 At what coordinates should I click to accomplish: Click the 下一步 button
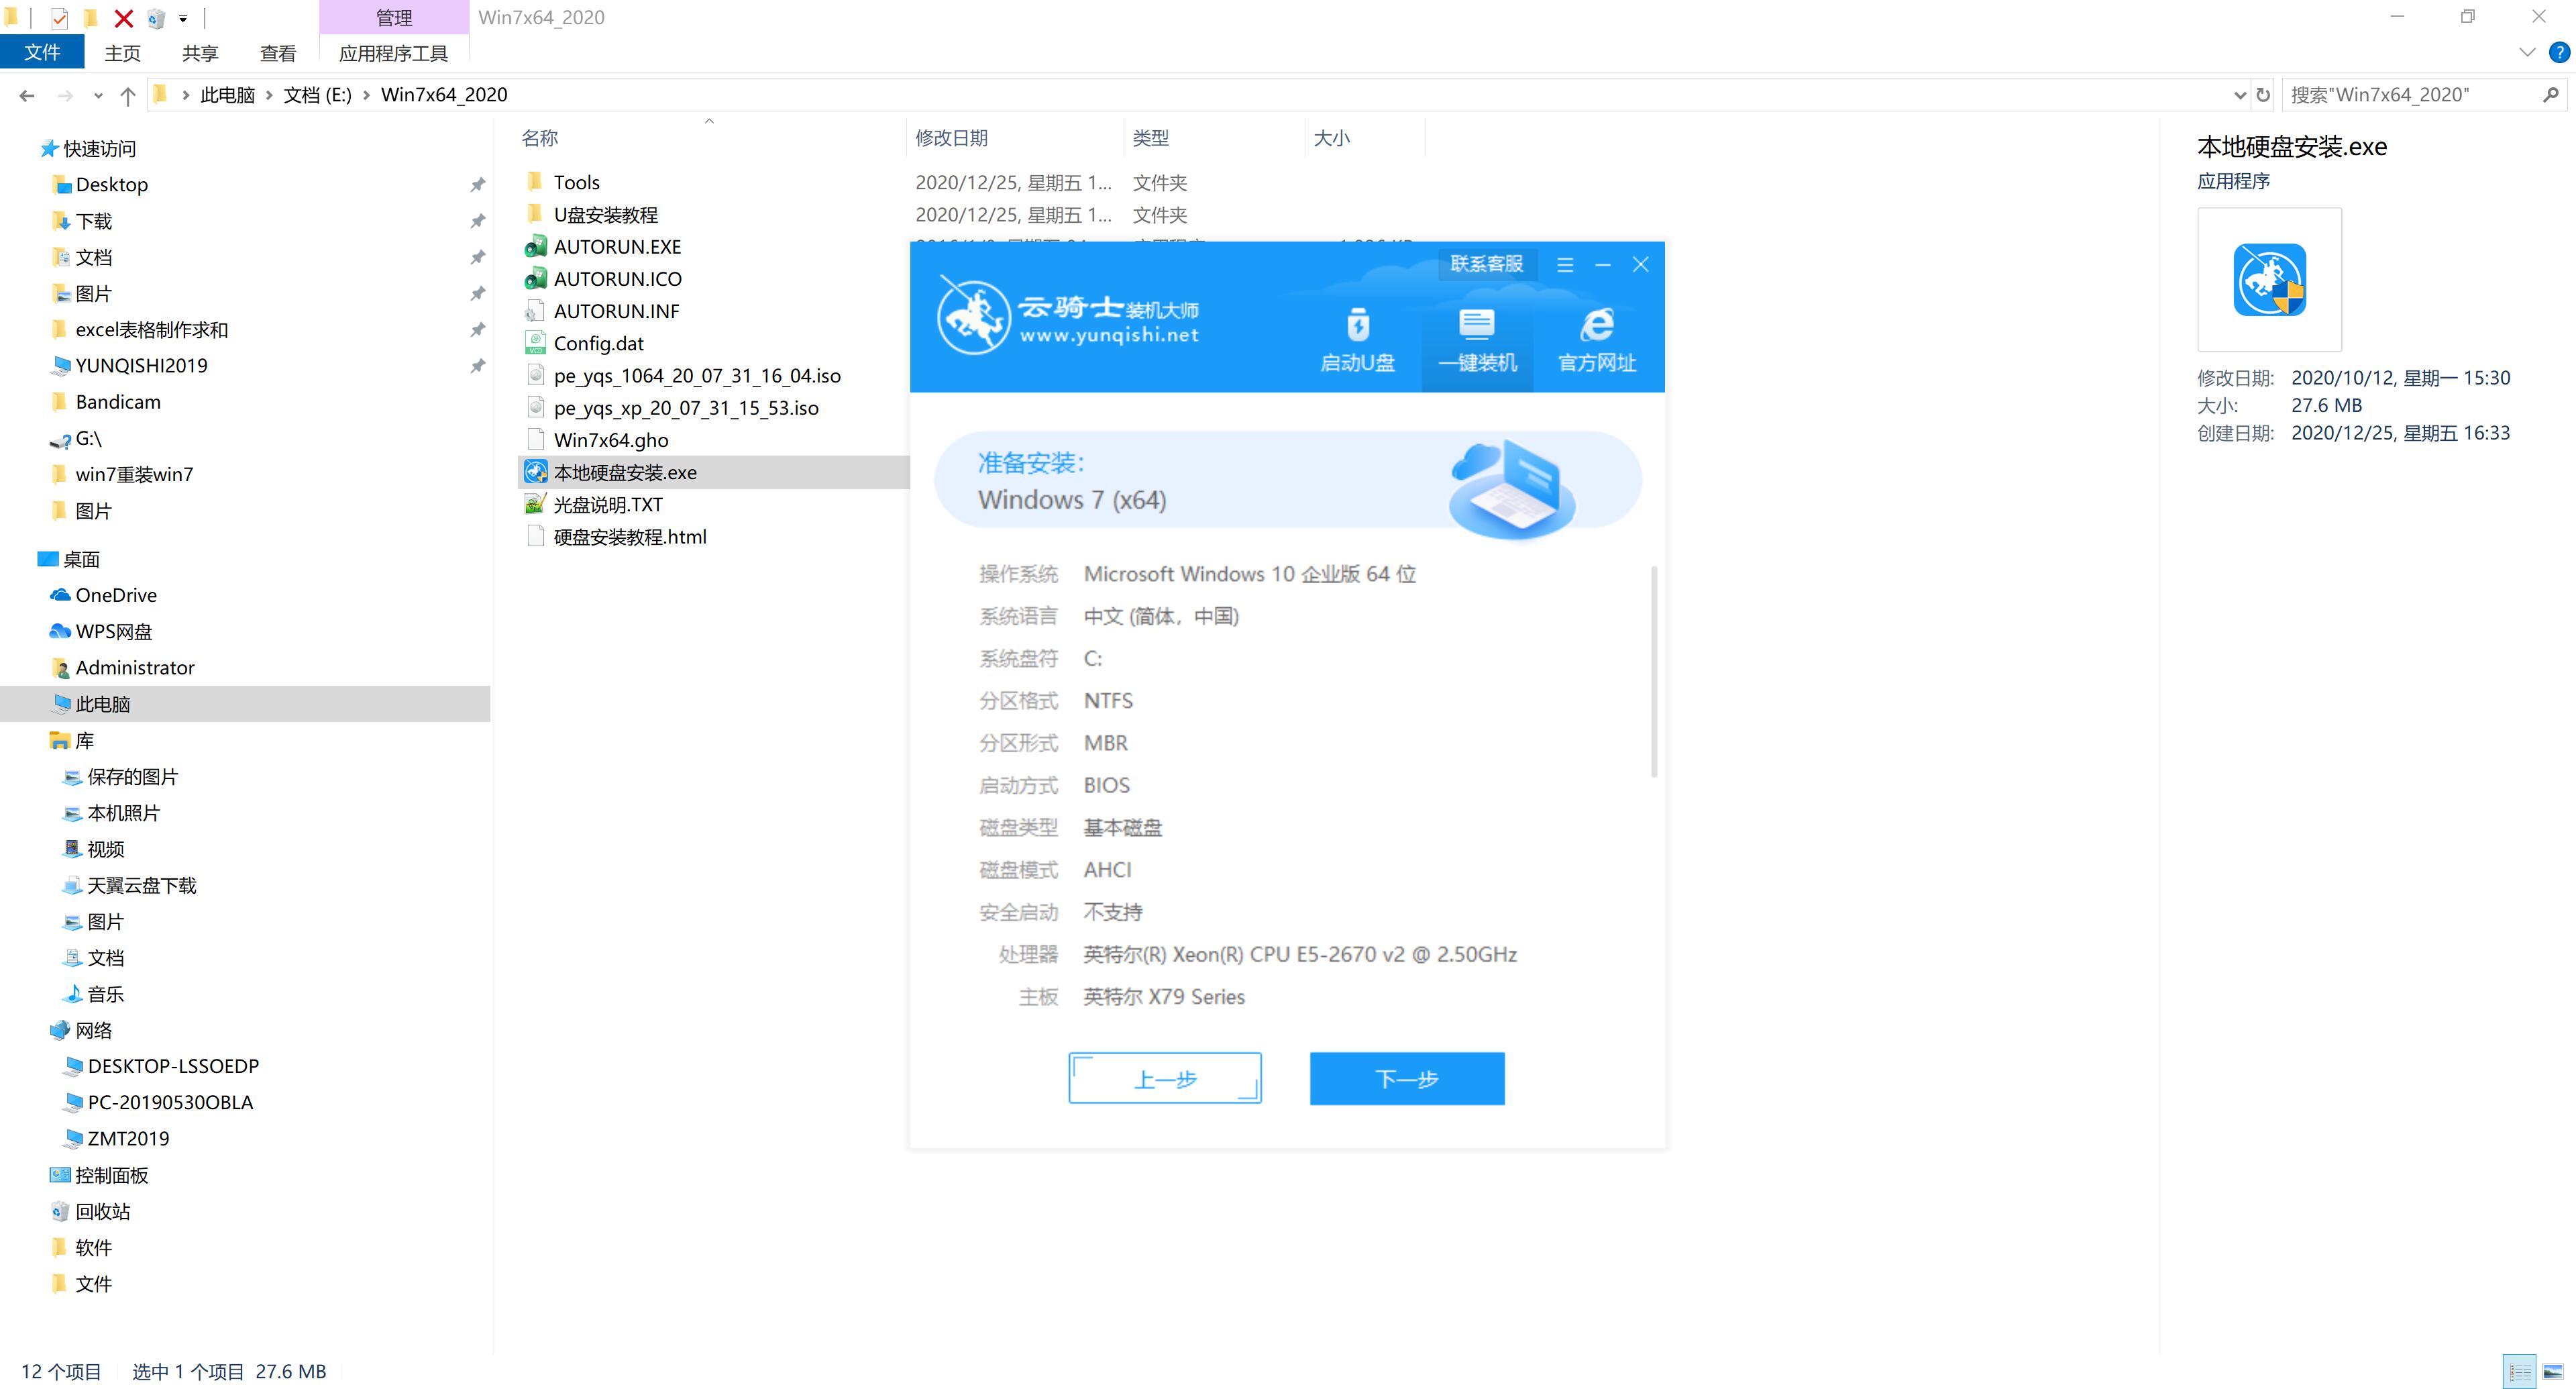tap(1409, 1078)
